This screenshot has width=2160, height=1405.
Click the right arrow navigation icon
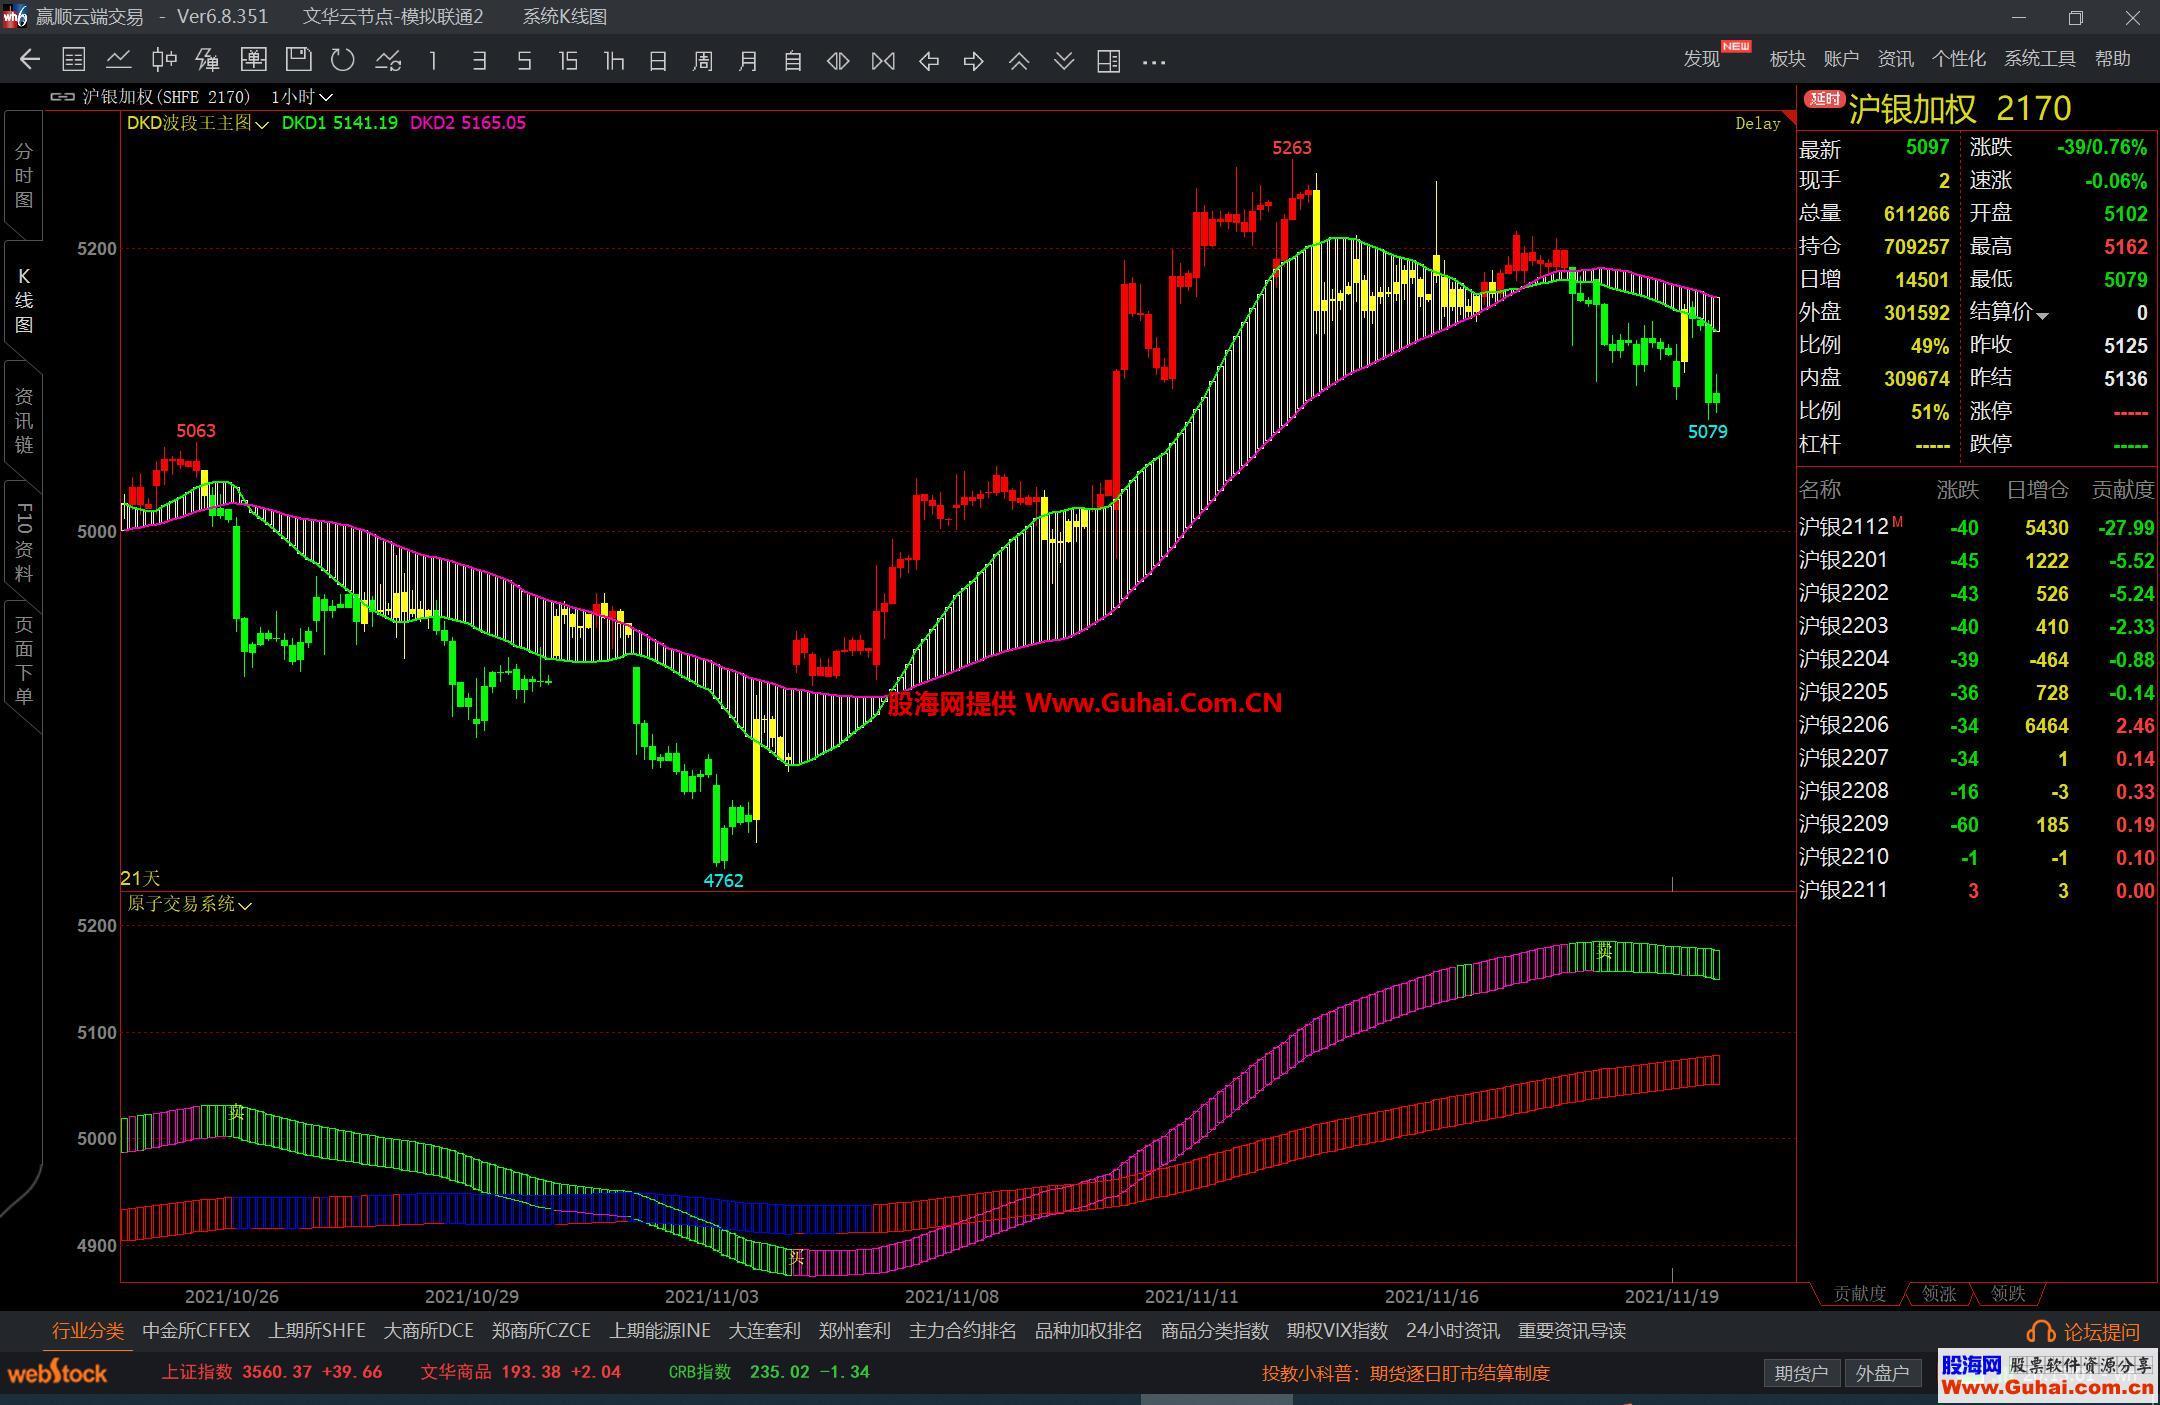click(973, 61)
